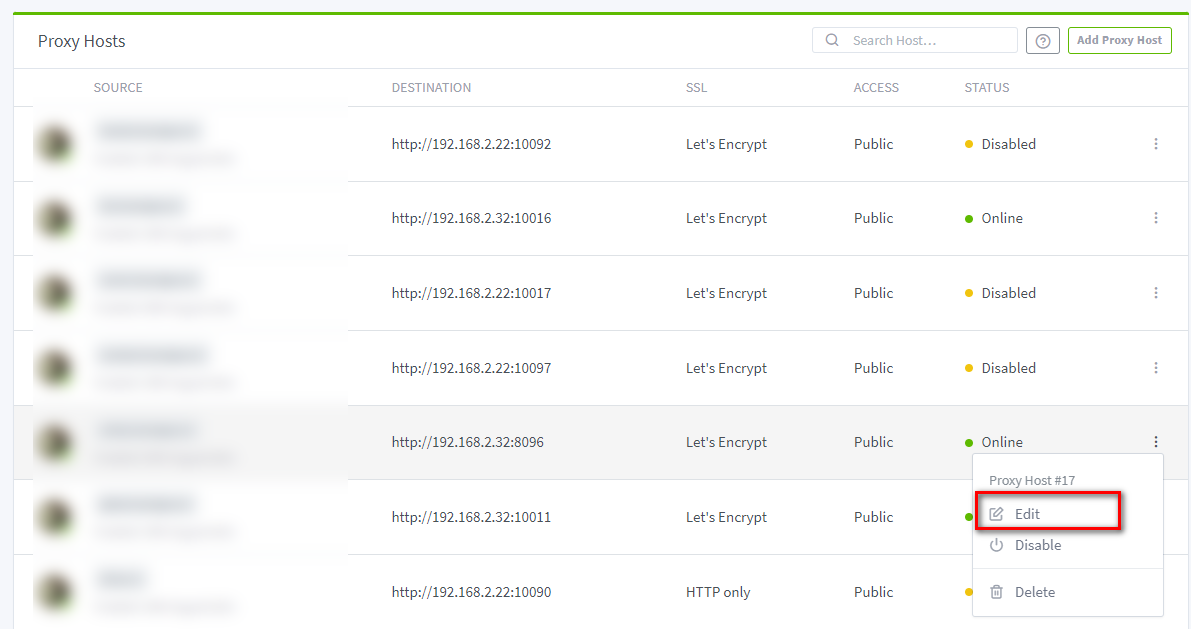Click the Disable power icon in menu
The width and height of the screenshot is (1191, 629).
coord(996,545)
